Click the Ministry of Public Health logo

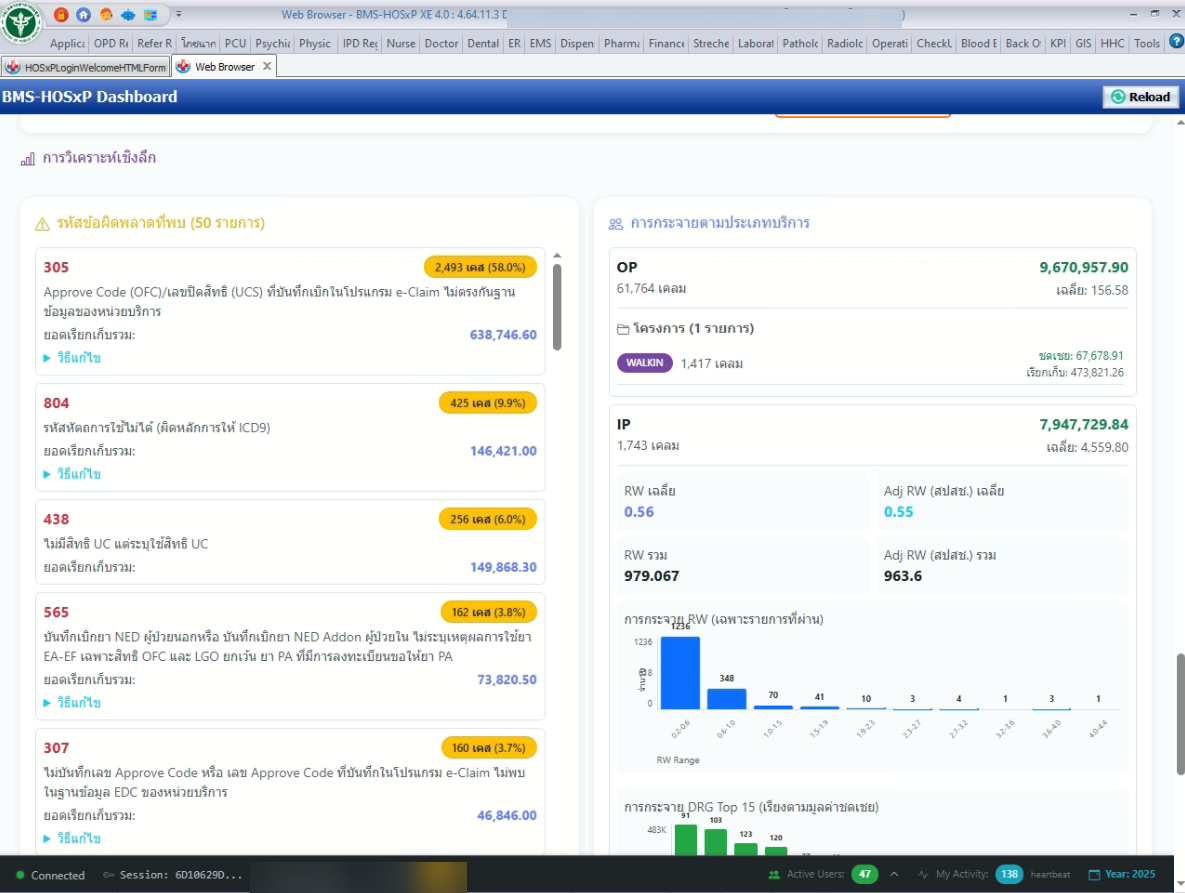pos(21,21)
